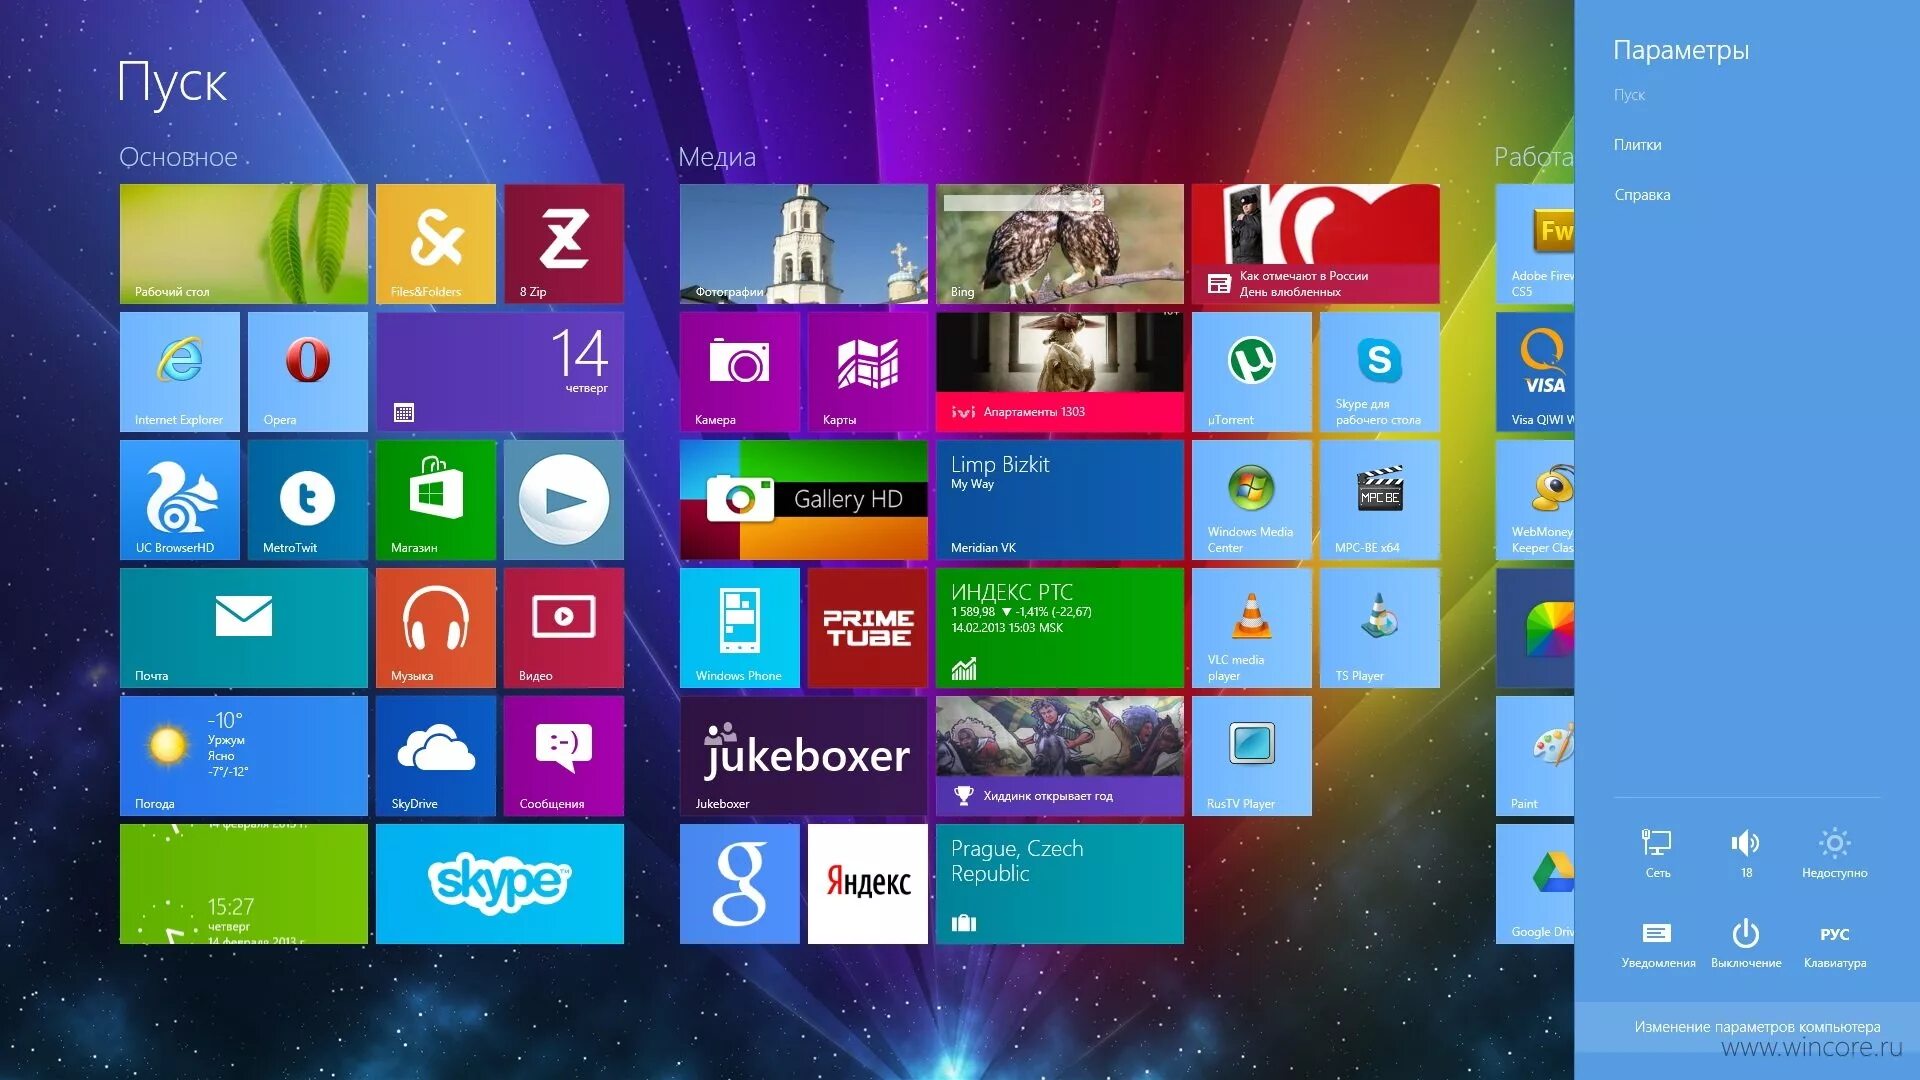
Task: Launch the SkyDrive tile
Action: pos(436,756)
